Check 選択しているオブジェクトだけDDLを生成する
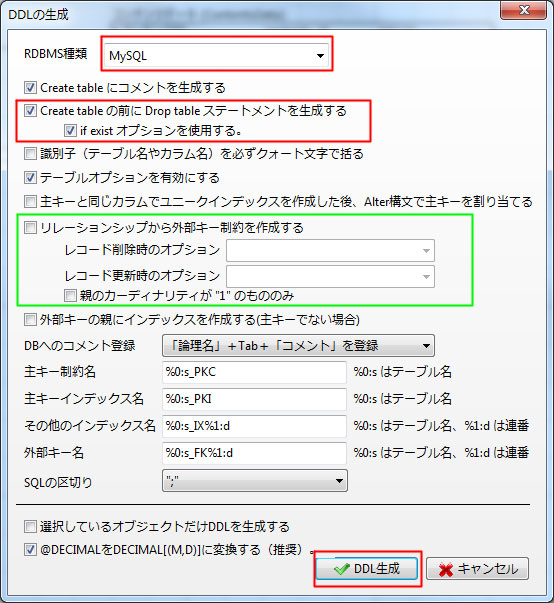 (x=30, y=526)
